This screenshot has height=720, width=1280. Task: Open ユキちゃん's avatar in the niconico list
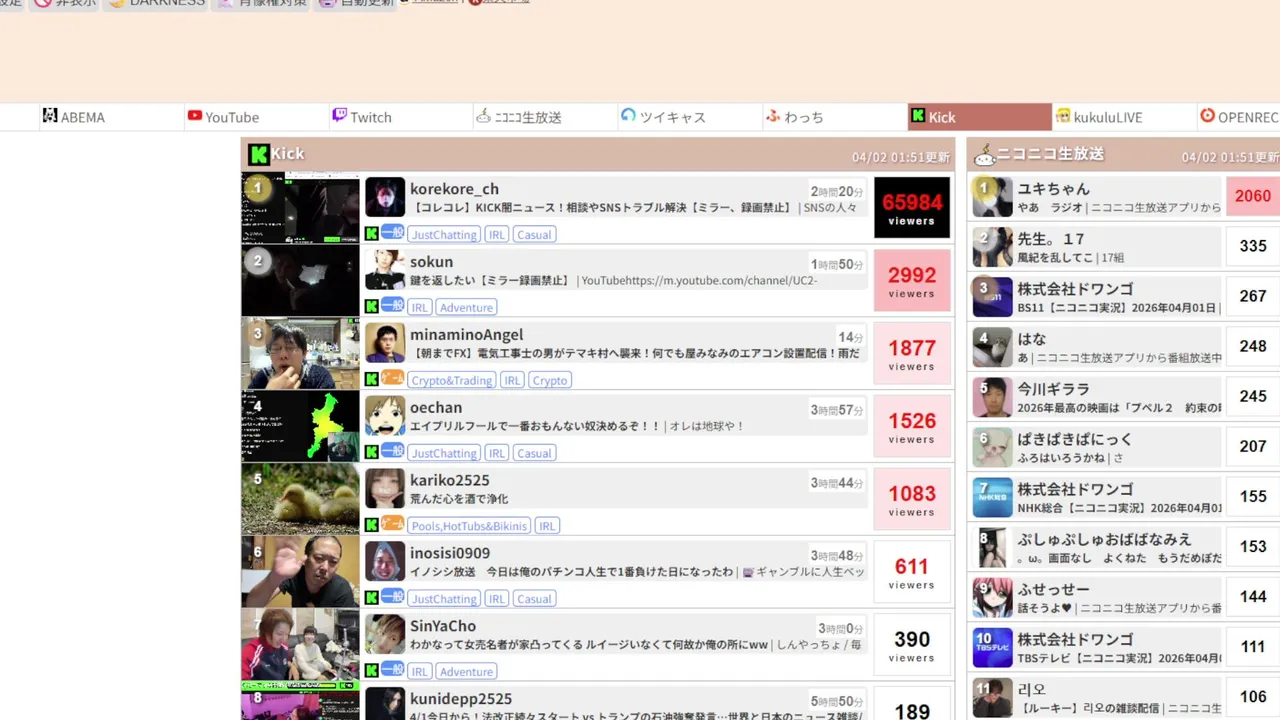993,196
